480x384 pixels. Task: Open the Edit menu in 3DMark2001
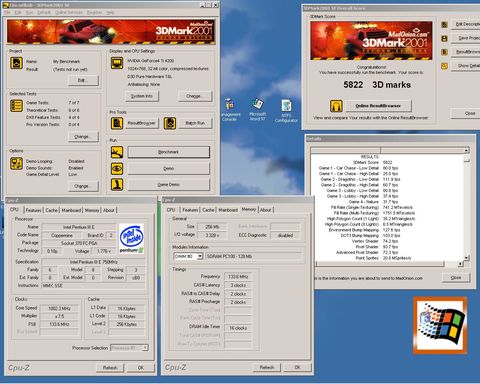[x=18, y=12]
